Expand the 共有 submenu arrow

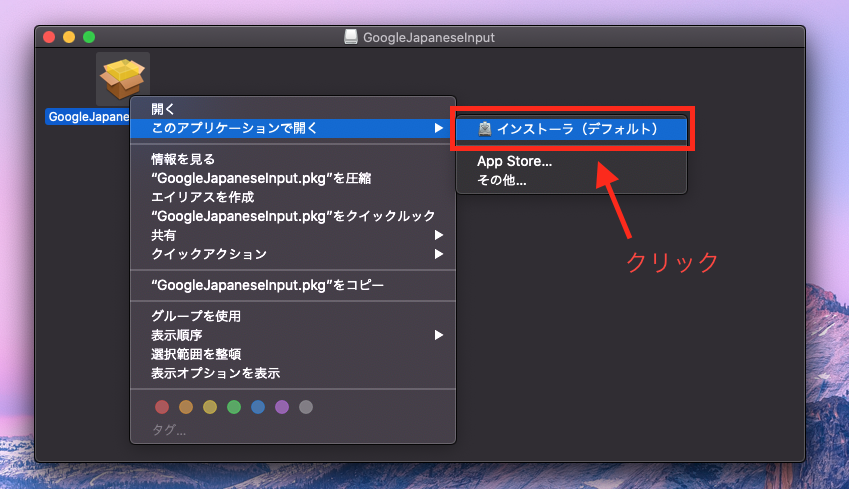(x=439, y=235)
